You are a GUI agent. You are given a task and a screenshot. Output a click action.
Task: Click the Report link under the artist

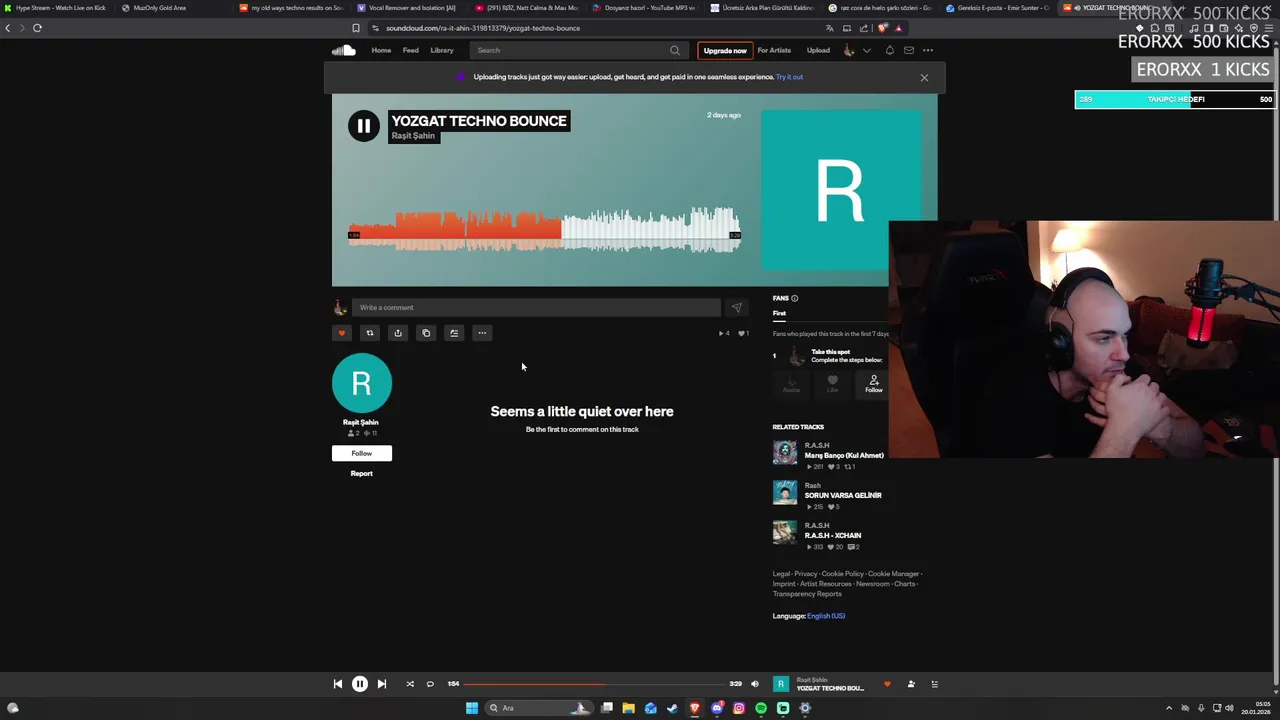[362, 473]
